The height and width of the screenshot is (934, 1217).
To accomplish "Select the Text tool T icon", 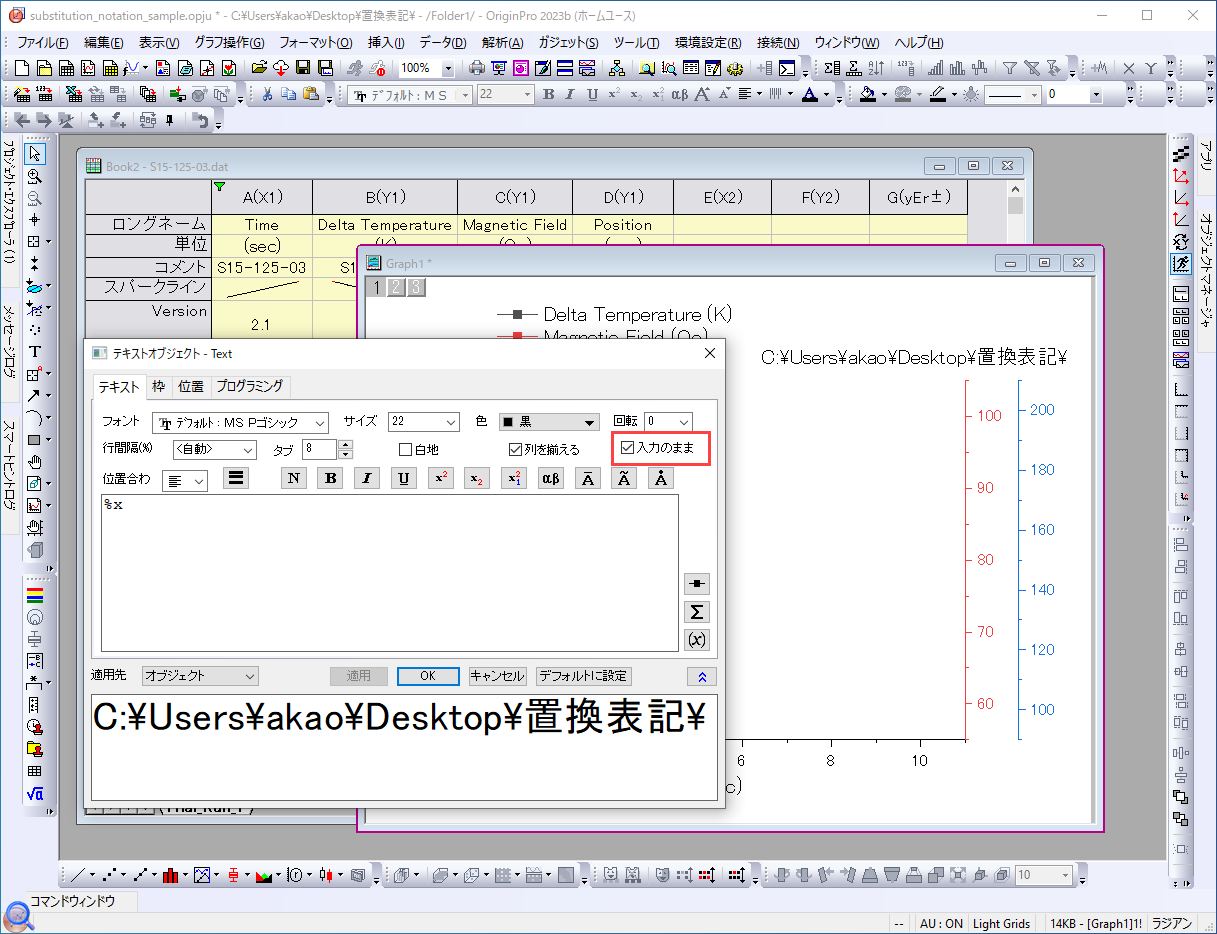I will pos(35,351).
